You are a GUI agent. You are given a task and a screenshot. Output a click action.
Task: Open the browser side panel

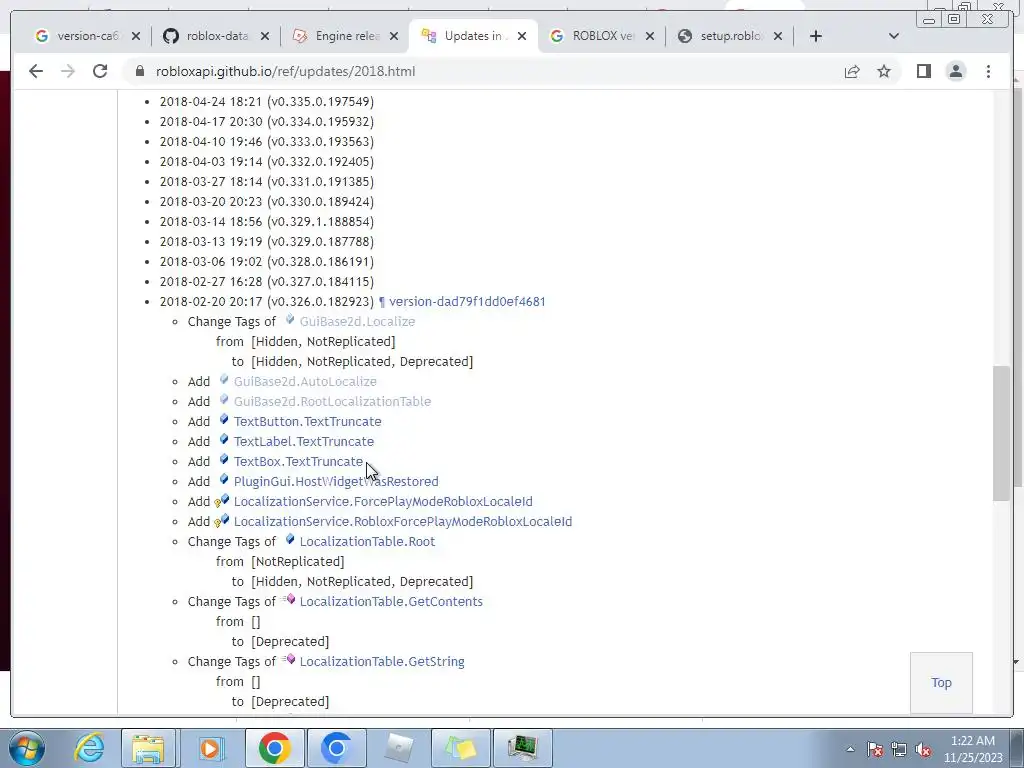click(923, 71)
